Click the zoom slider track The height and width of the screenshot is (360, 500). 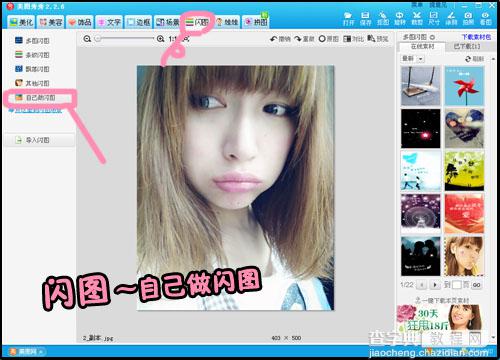[124, 39]
